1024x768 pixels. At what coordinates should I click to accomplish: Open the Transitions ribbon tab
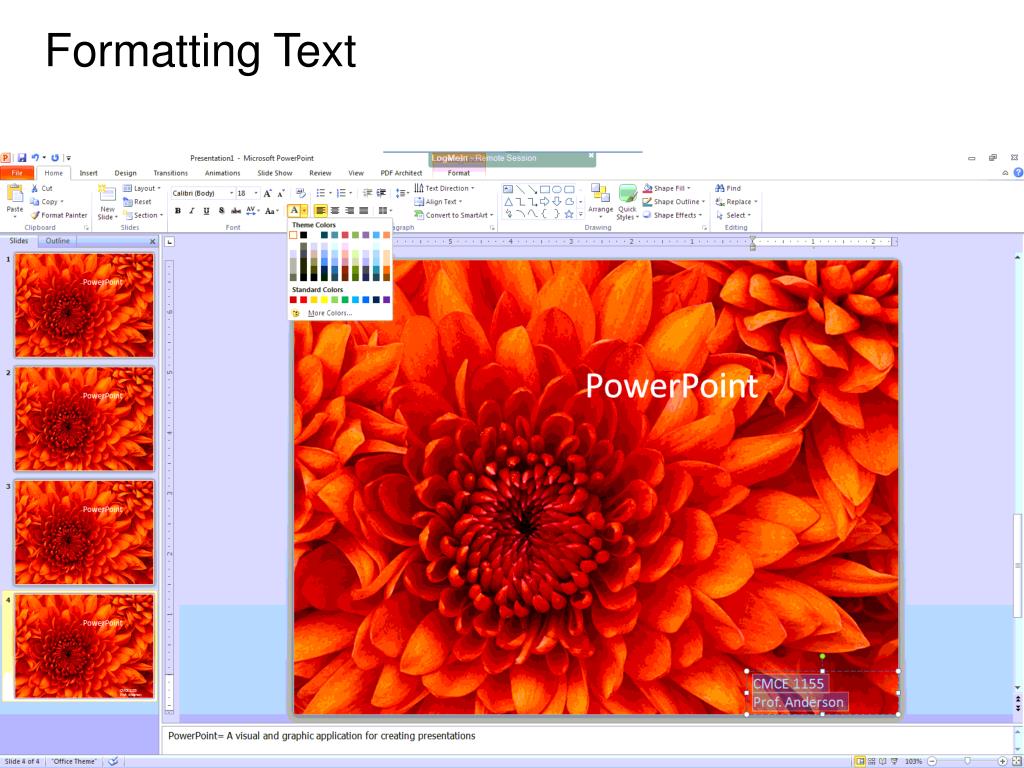tap(170, 173)
